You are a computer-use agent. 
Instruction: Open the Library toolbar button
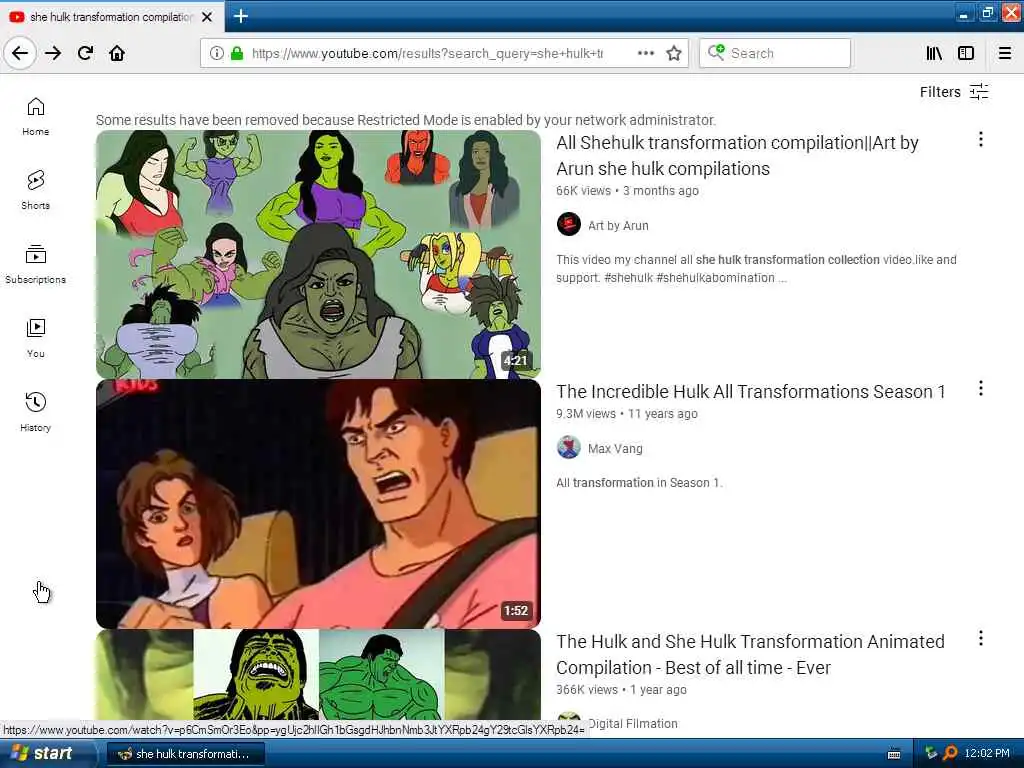[934, 53]
